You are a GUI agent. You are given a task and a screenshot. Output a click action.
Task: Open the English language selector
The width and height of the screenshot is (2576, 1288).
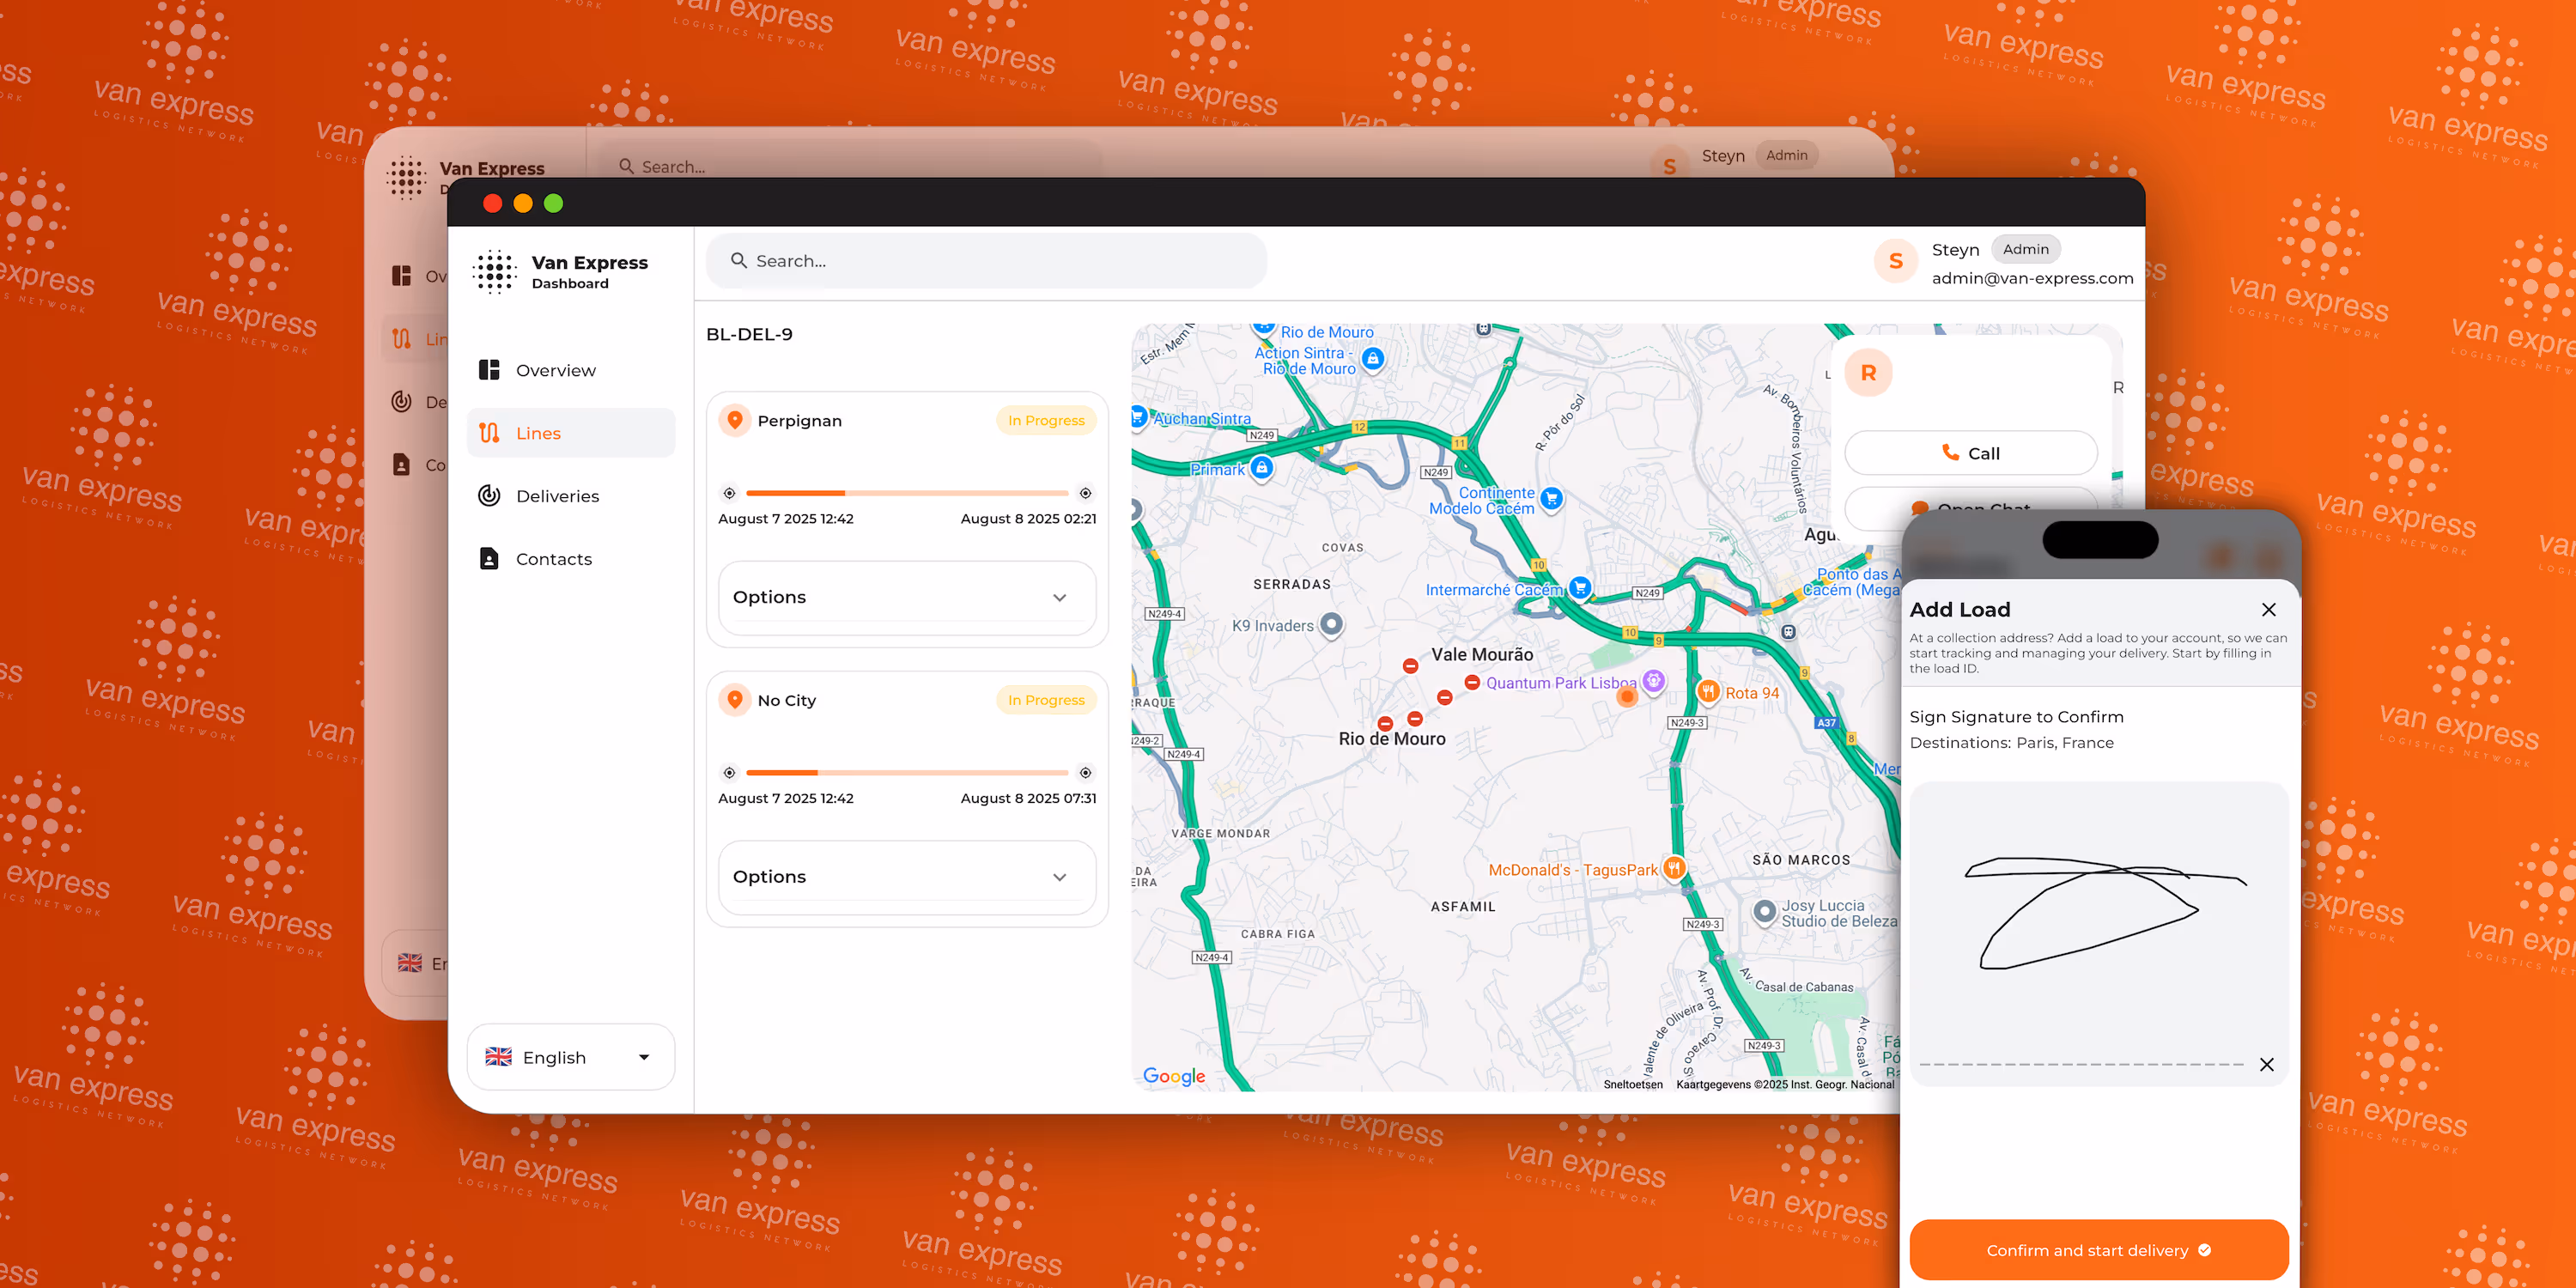(x=570, y=1057)
